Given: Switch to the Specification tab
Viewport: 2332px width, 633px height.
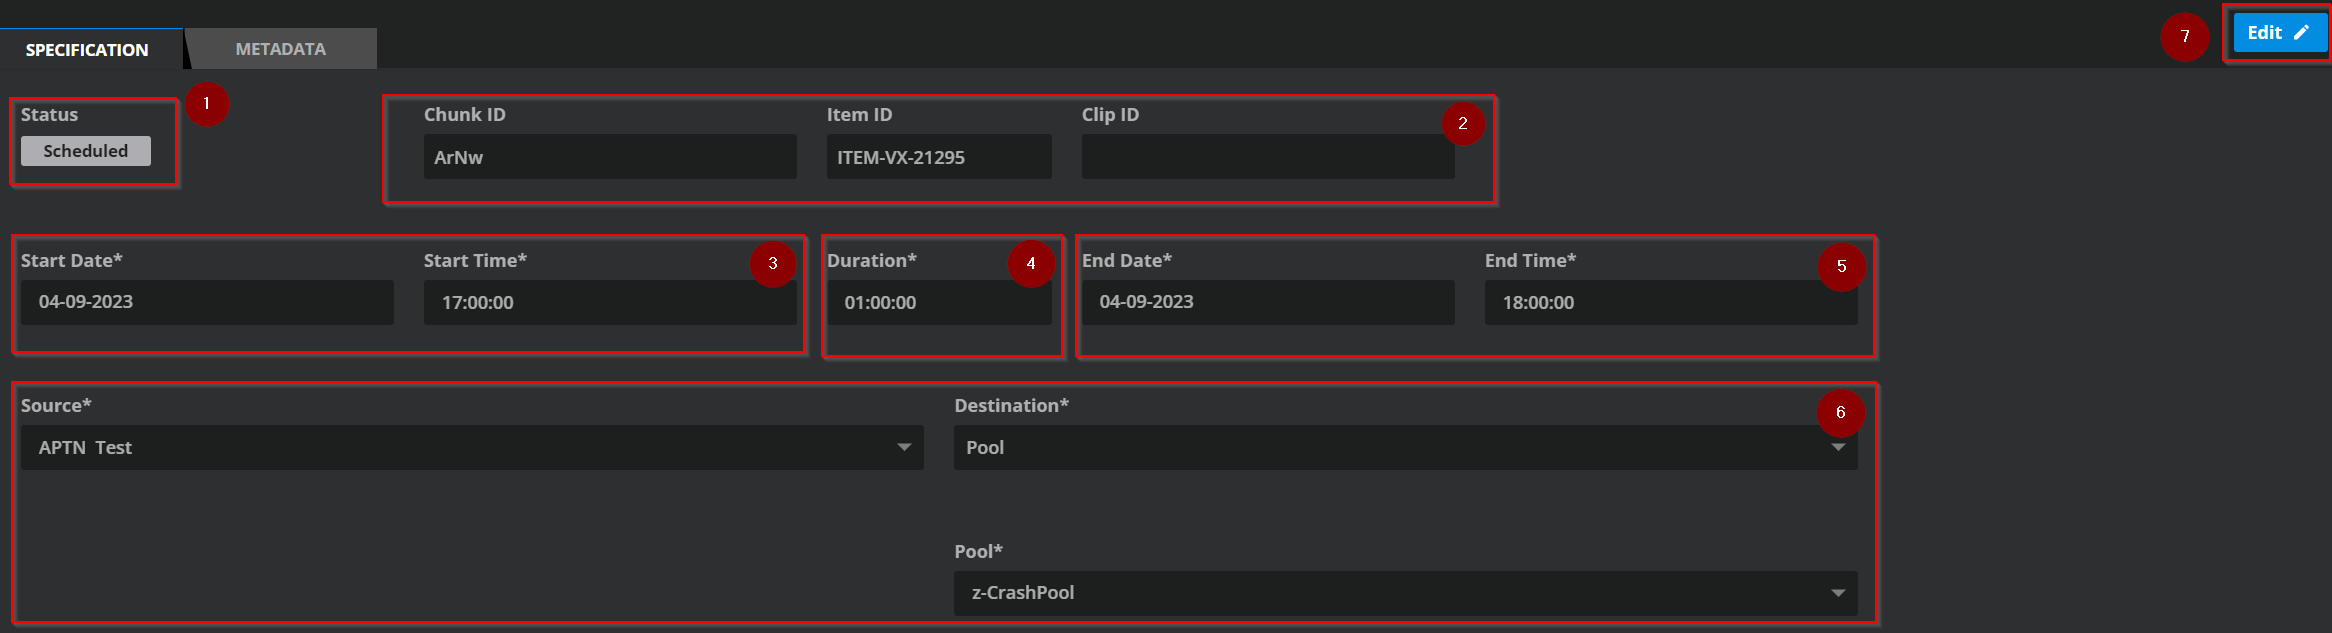Looking at the screenshot, I should (x=88, y=50).
